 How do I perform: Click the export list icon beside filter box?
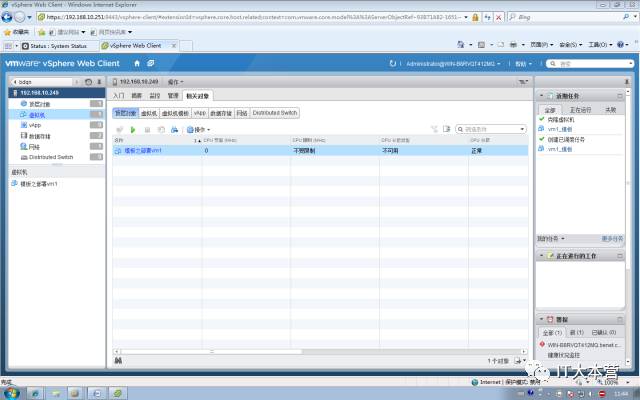click(x=447, y=129)
